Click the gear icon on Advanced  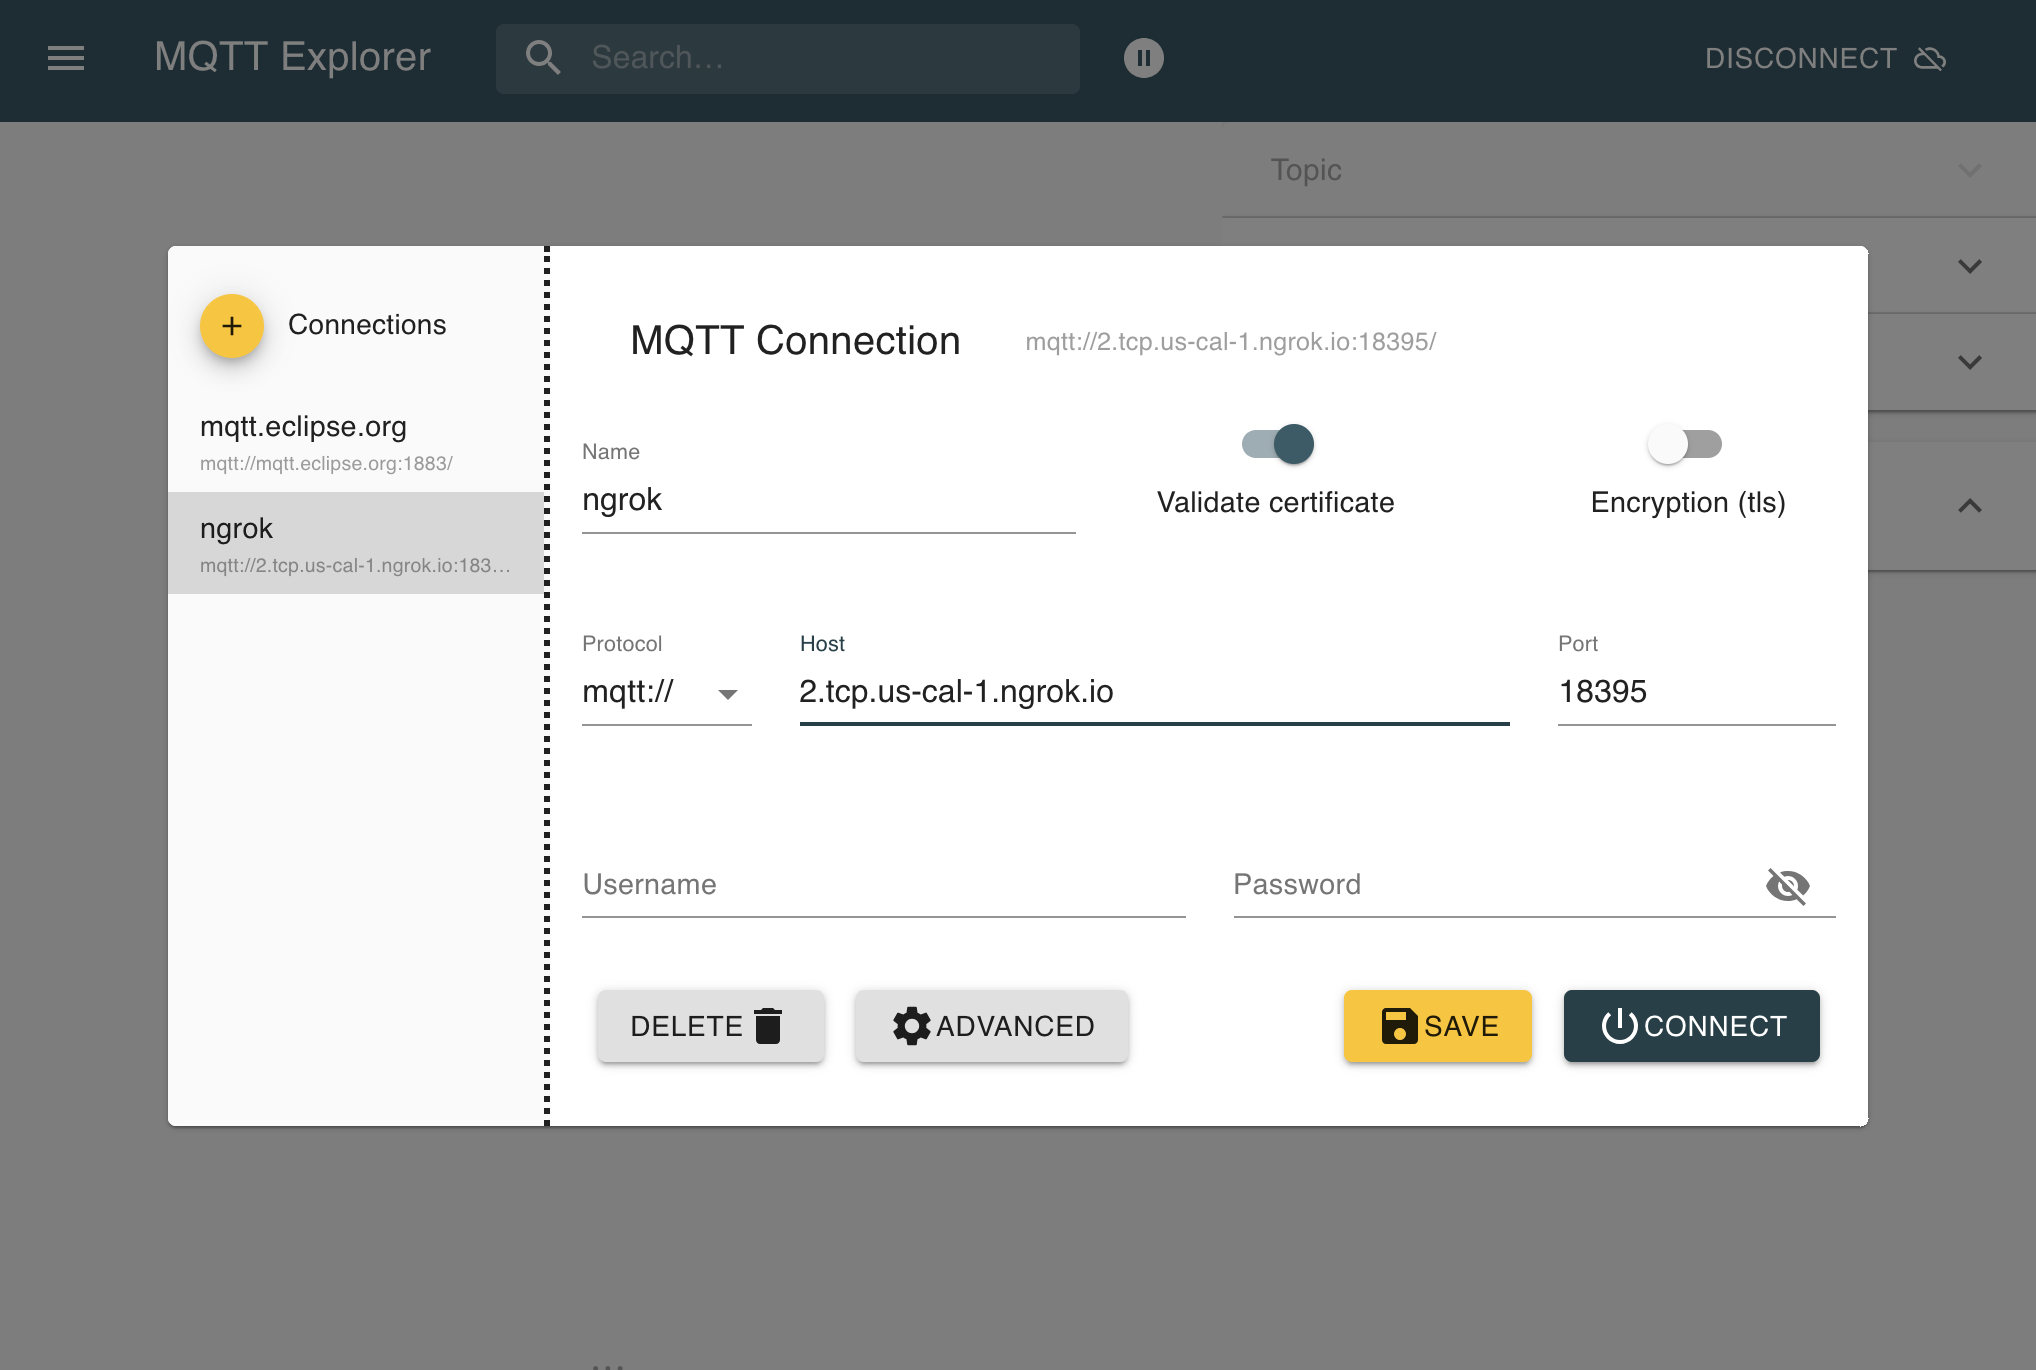911,1026
